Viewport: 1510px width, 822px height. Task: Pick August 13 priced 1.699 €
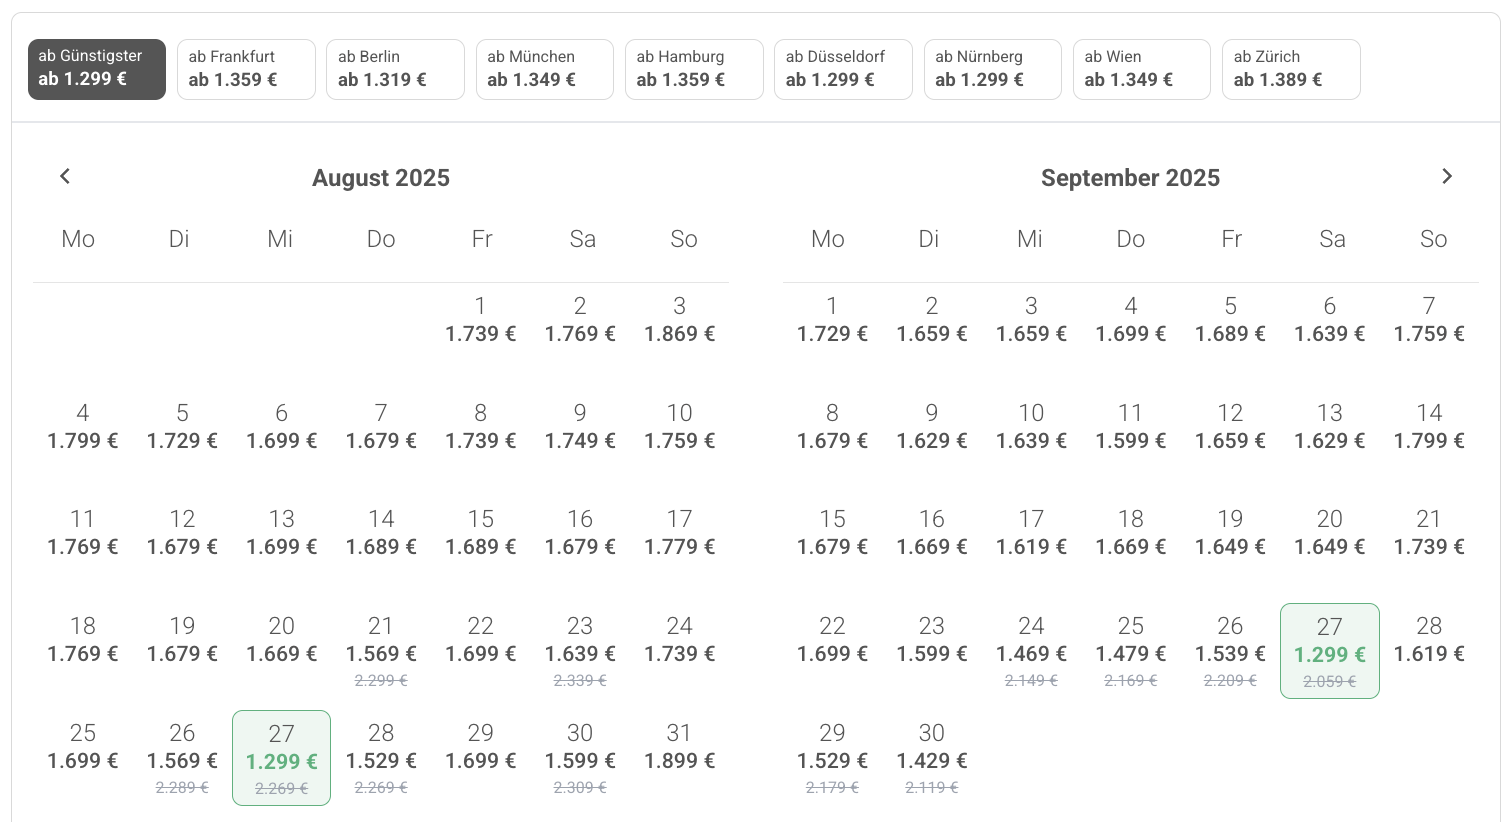pos(282,533)
